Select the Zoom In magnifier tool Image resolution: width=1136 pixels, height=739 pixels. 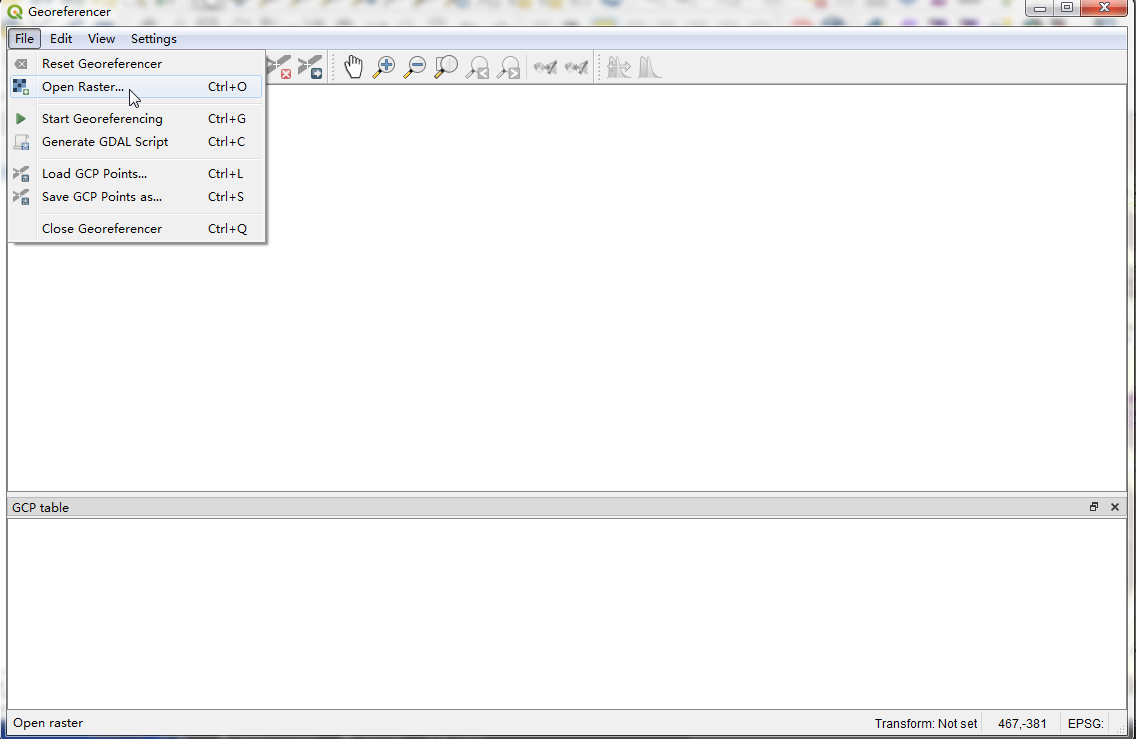pos(384,67)
